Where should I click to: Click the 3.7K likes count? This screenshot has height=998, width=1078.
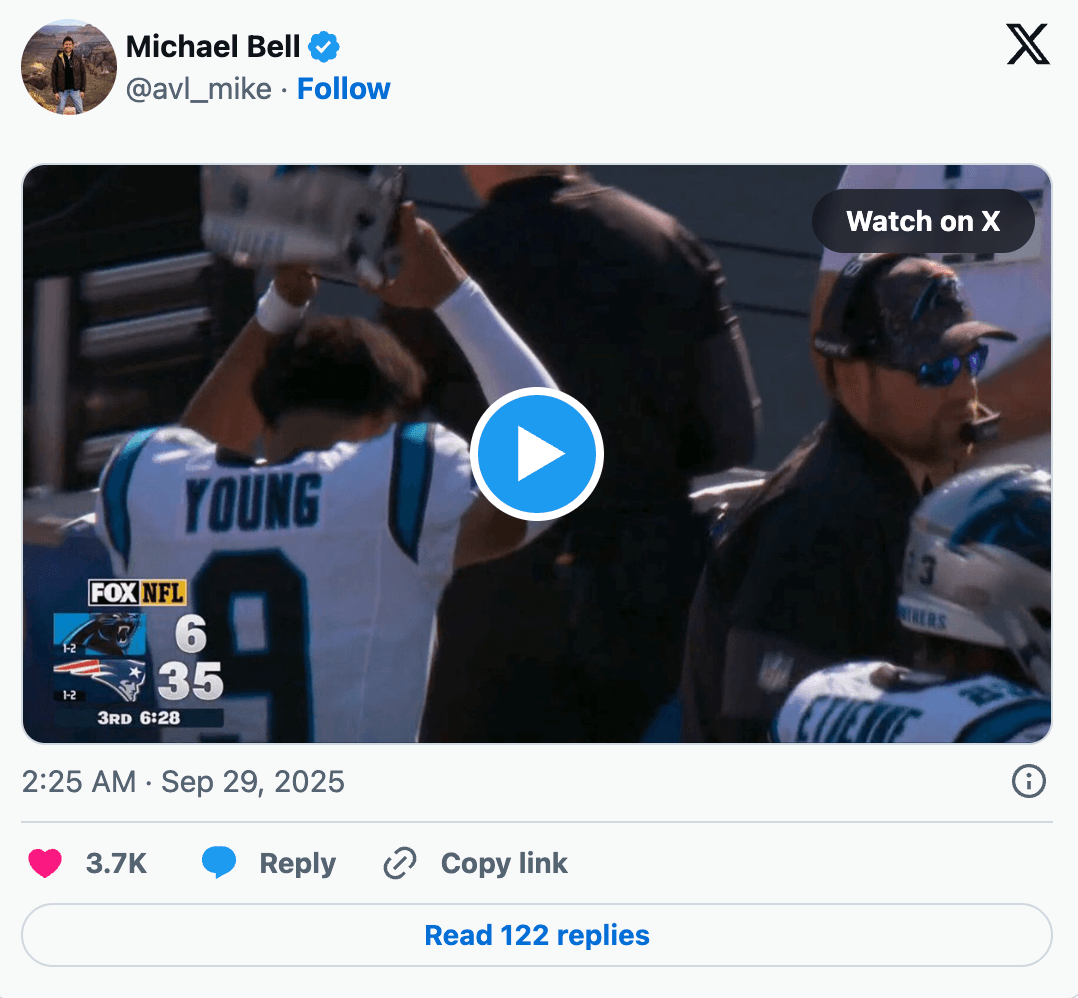pyautogui.click(x=116, y=863)
